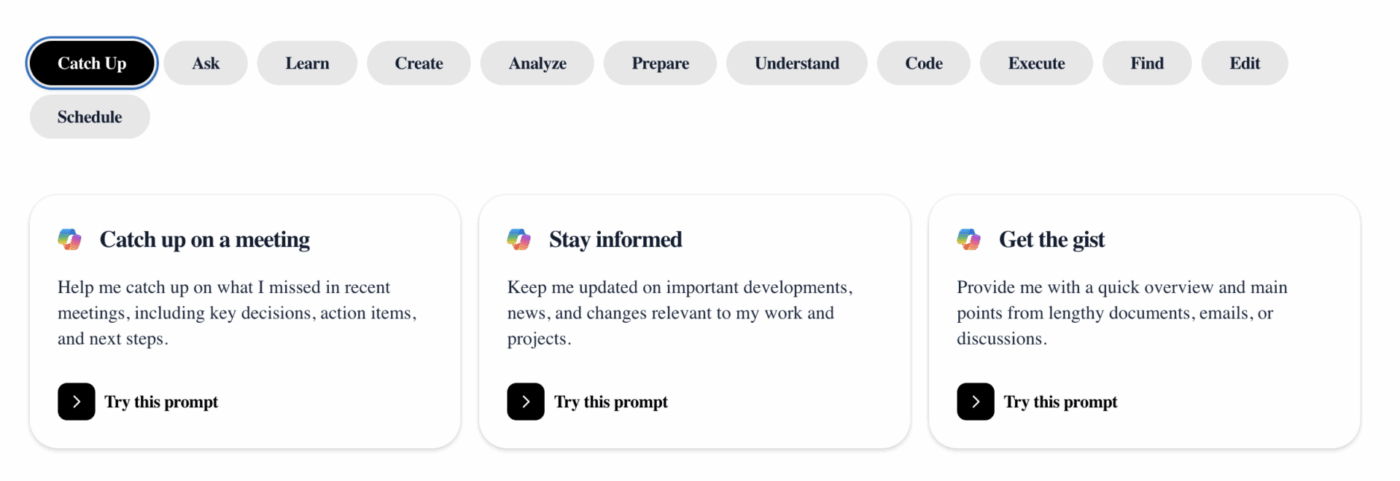Click arrow icon in Stay informed card
Viewport: 1400px width, 481px height.
pos(526,402)
